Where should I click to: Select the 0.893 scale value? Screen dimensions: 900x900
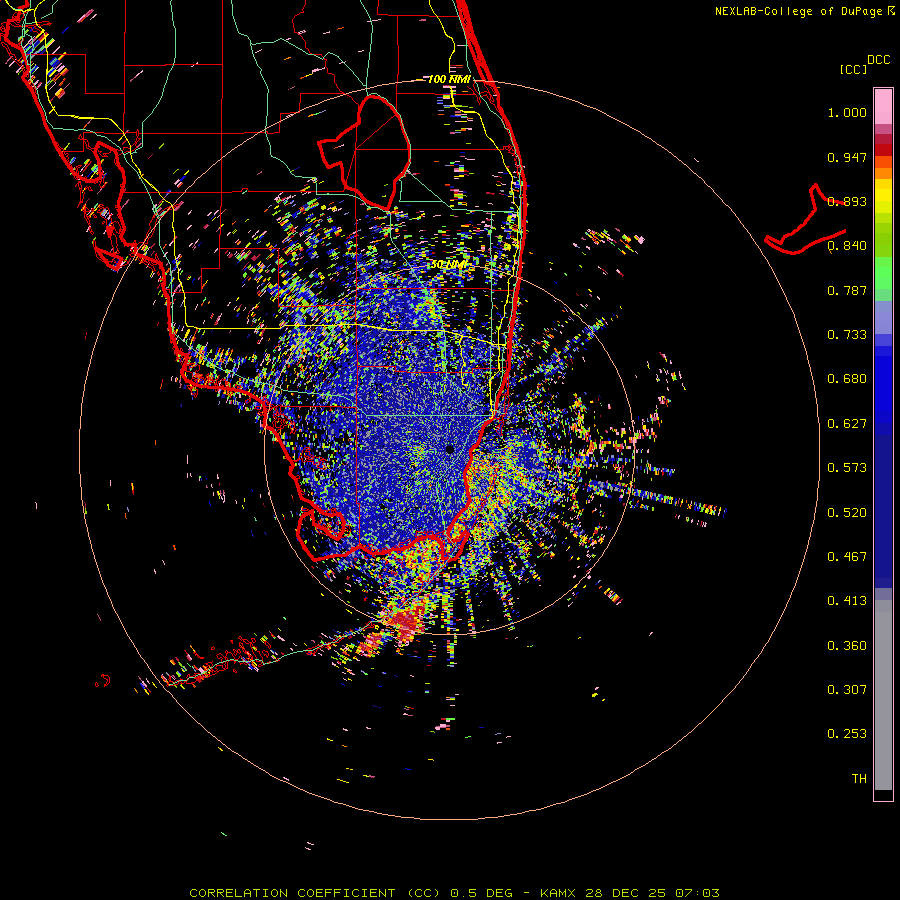point(847,201)
